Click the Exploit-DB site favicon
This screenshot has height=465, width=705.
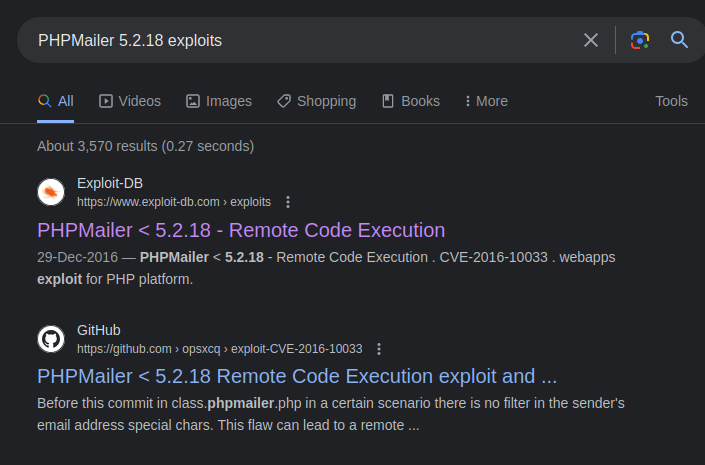point(51,192)
